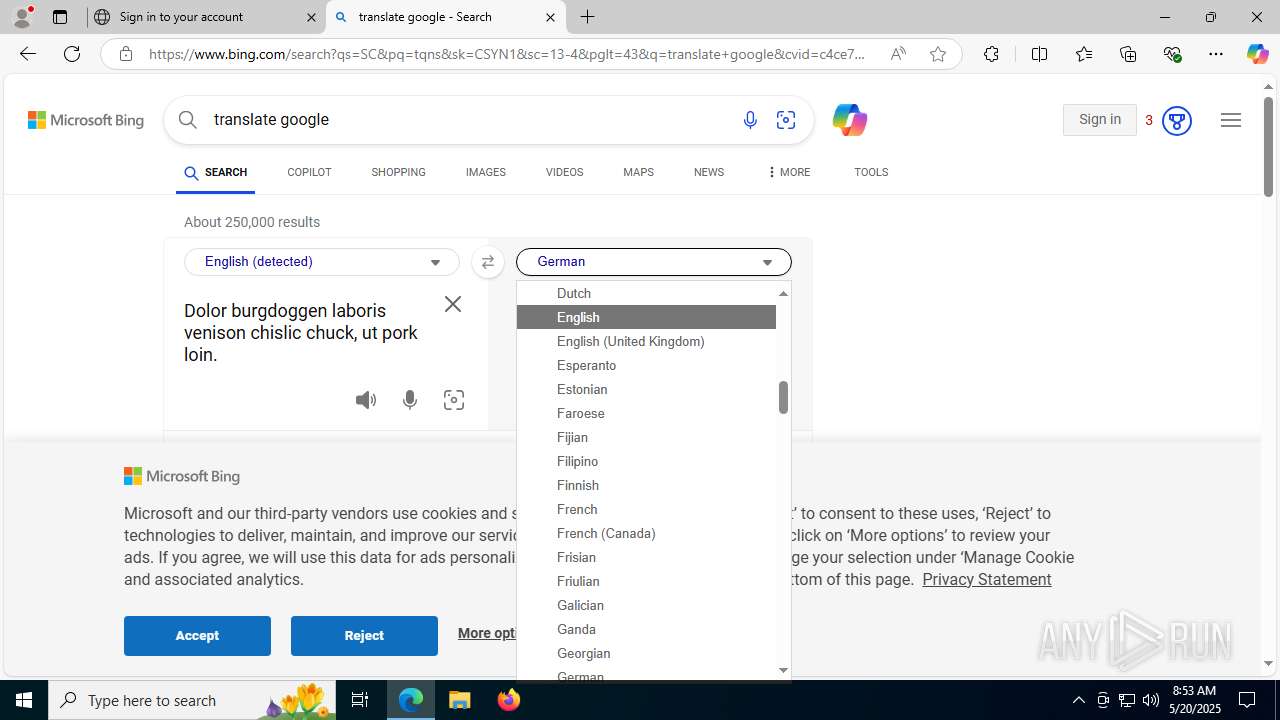Open visual search camera icon

786,120
